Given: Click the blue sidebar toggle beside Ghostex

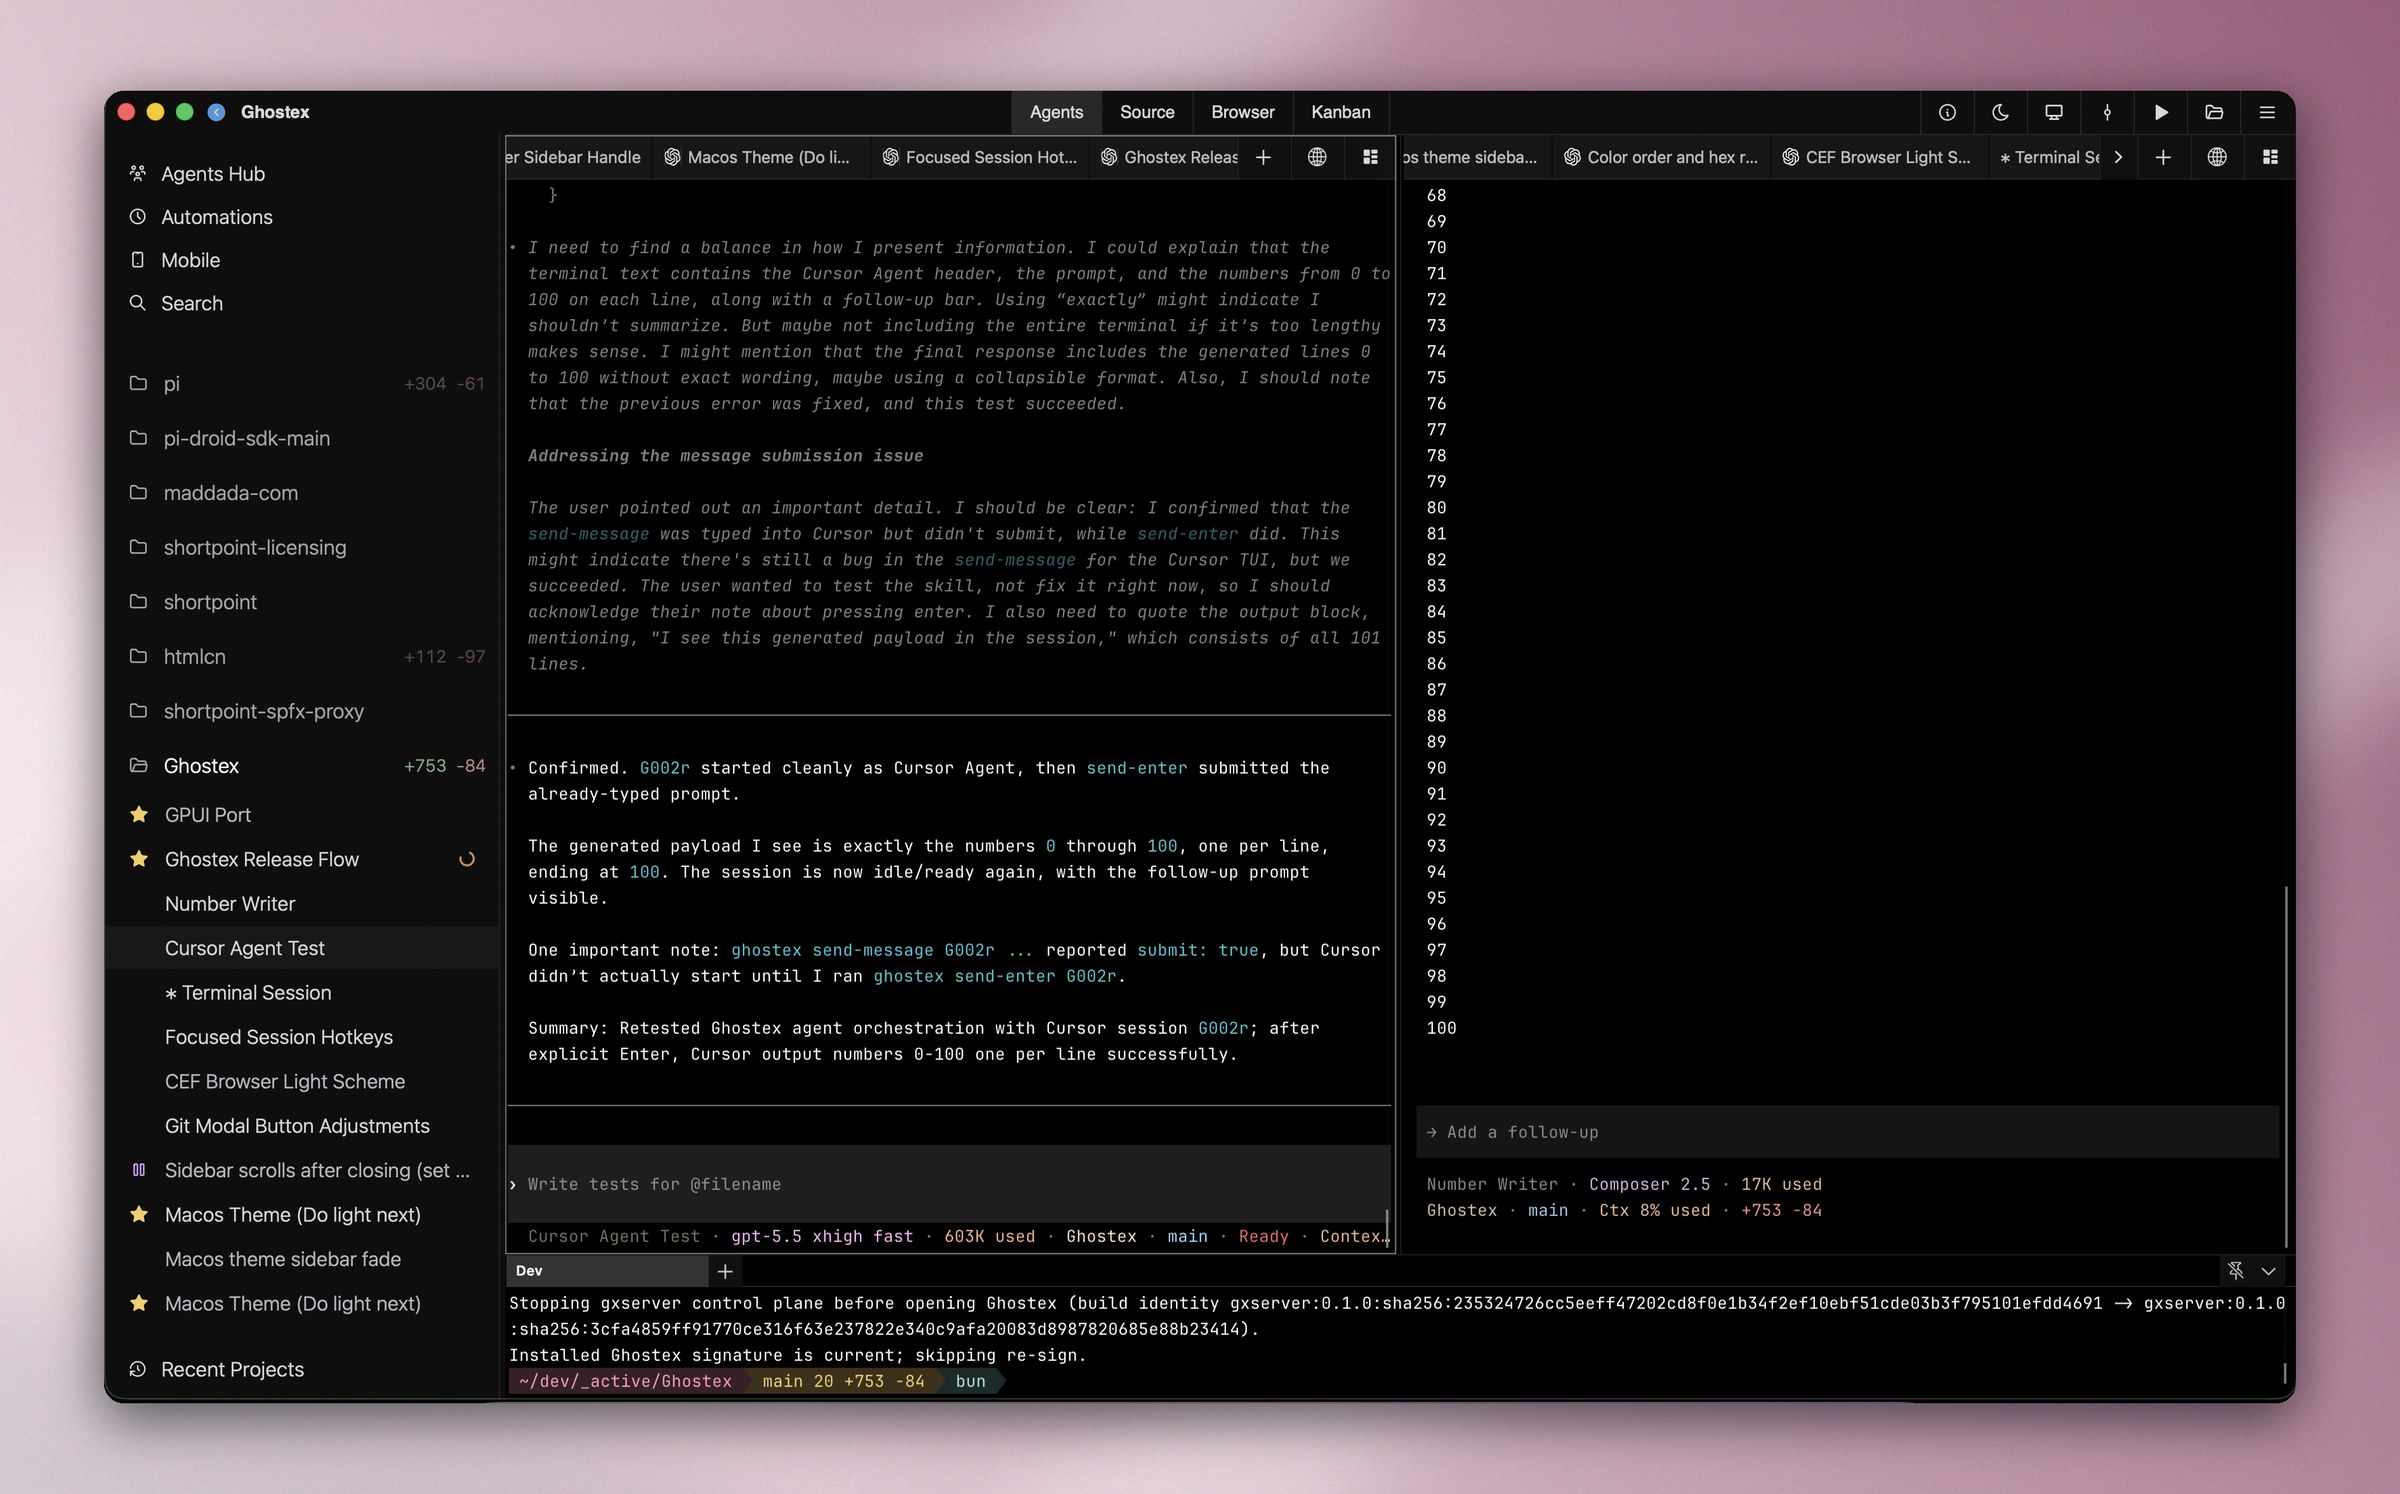Looking at the screenshot, I should coord(216,112).
